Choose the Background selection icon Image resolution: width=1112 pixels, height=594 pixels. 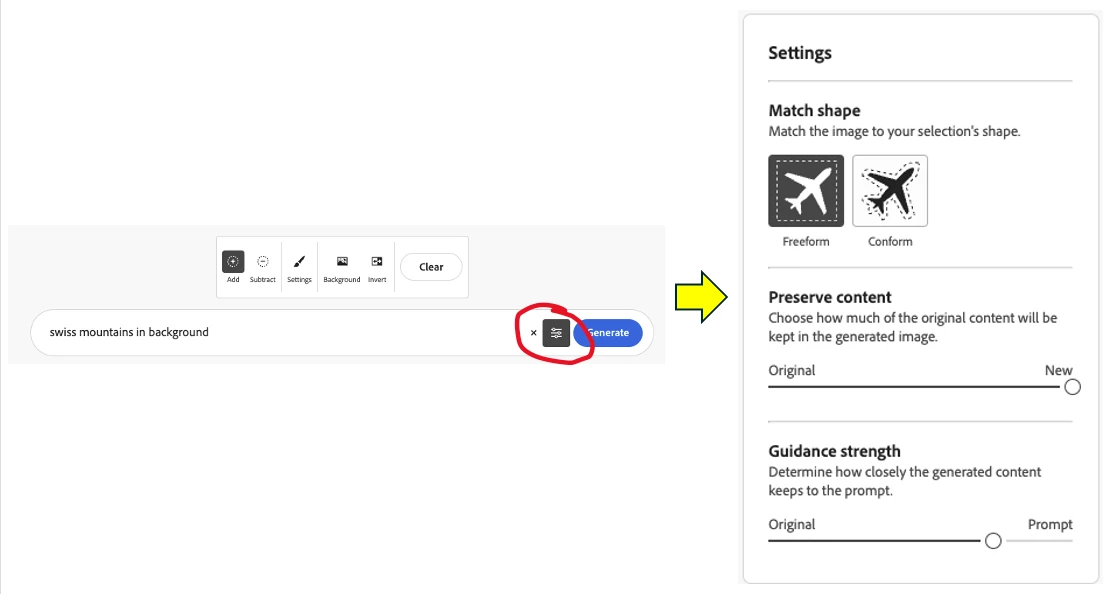click(342, 267)
